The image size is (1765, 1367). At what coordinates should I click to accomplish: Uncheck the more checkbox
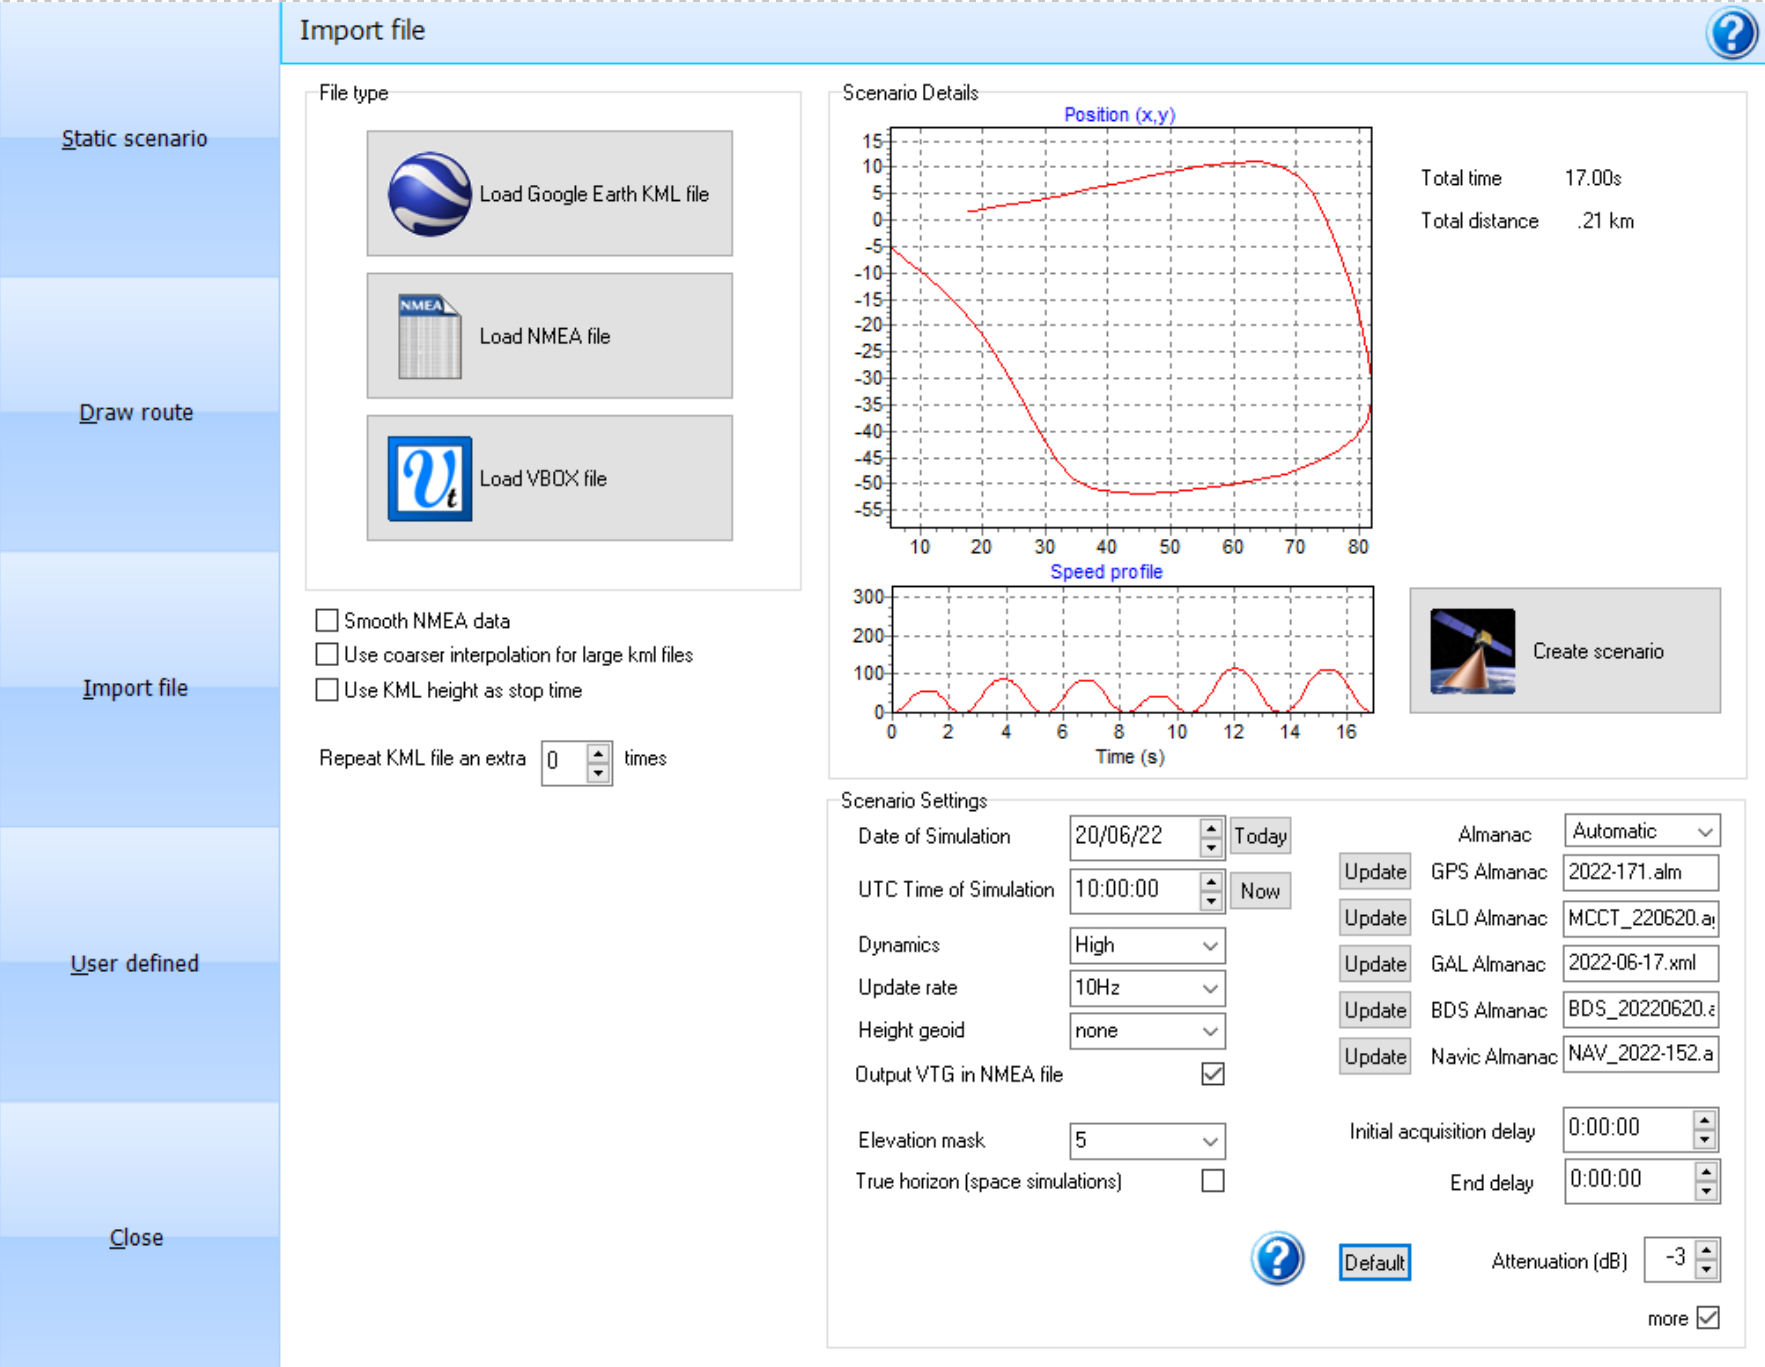tap(1708, 1317)
